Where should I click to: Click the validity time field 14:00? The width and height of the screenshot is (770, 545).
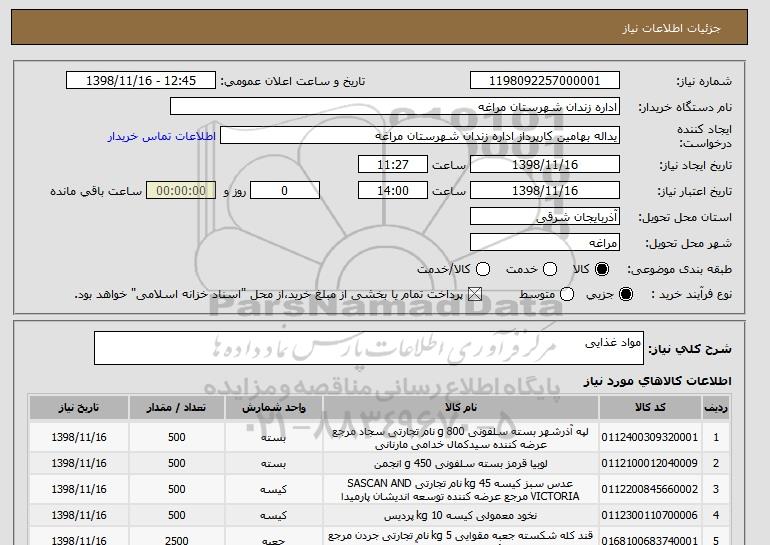tap(393, 191)
